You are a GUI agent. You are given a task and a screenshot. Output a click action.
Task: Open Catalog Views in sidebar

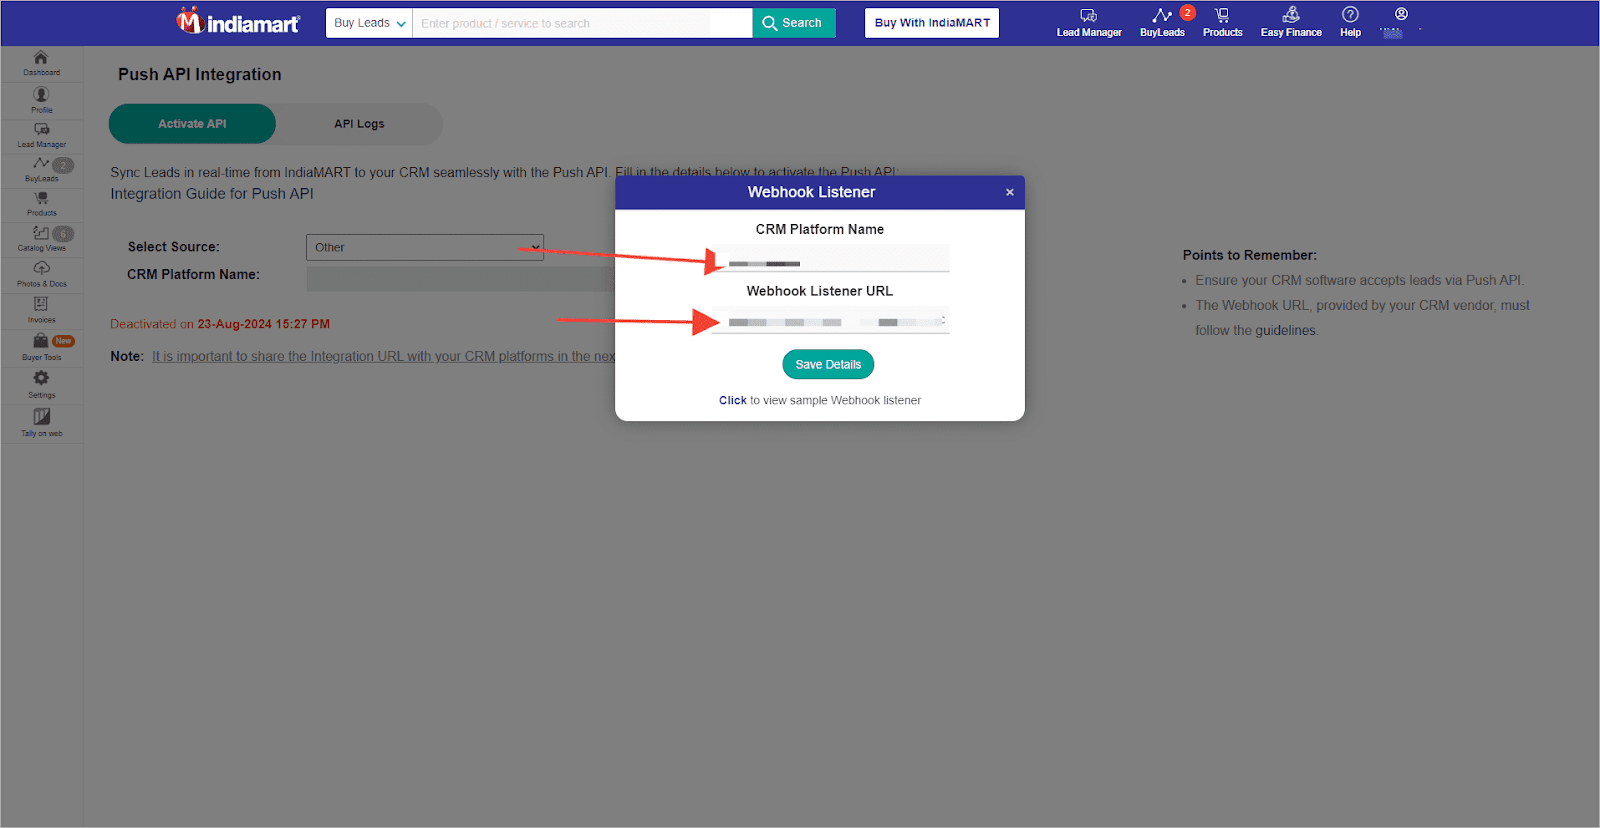pyautogui.click(x=41, y=239)
